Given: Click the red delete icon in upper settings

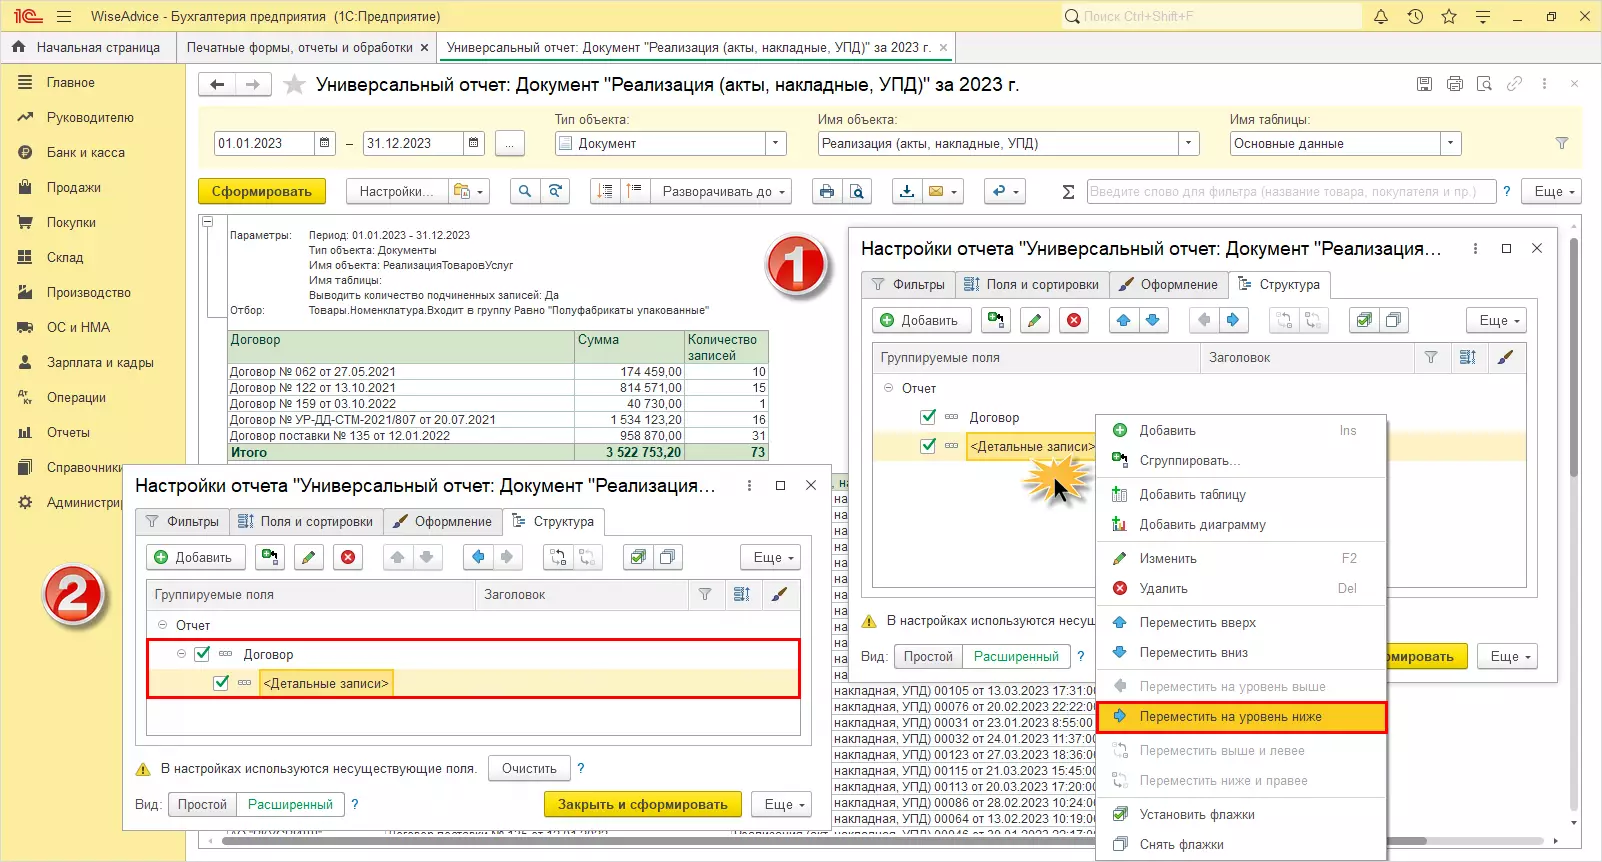Looking at the screenshot, I should [1074, 320].
